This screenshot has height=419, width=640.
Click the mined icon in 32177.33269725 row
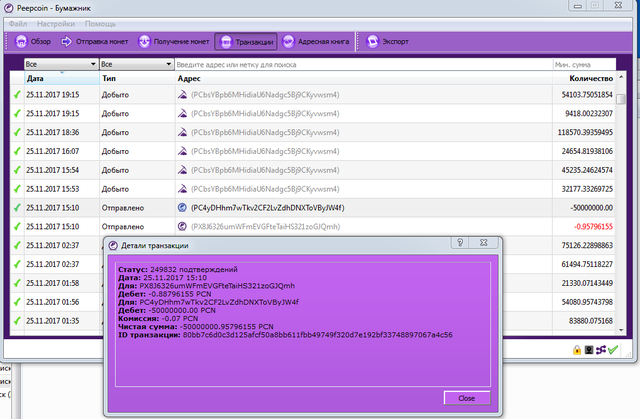pos(182,188)
